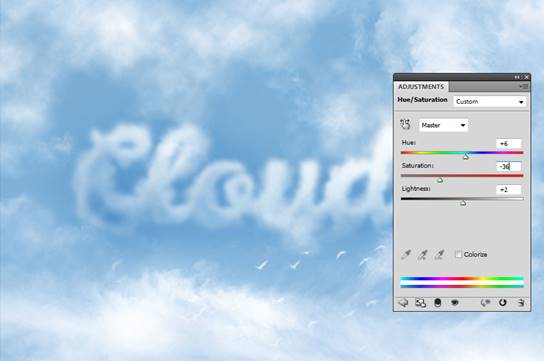Image resolution: width=544 pixels, height=361 pixels.
Task: Open the Adjustments panel flyout menu
Action: pyautogui.click(x=524, y=86)
